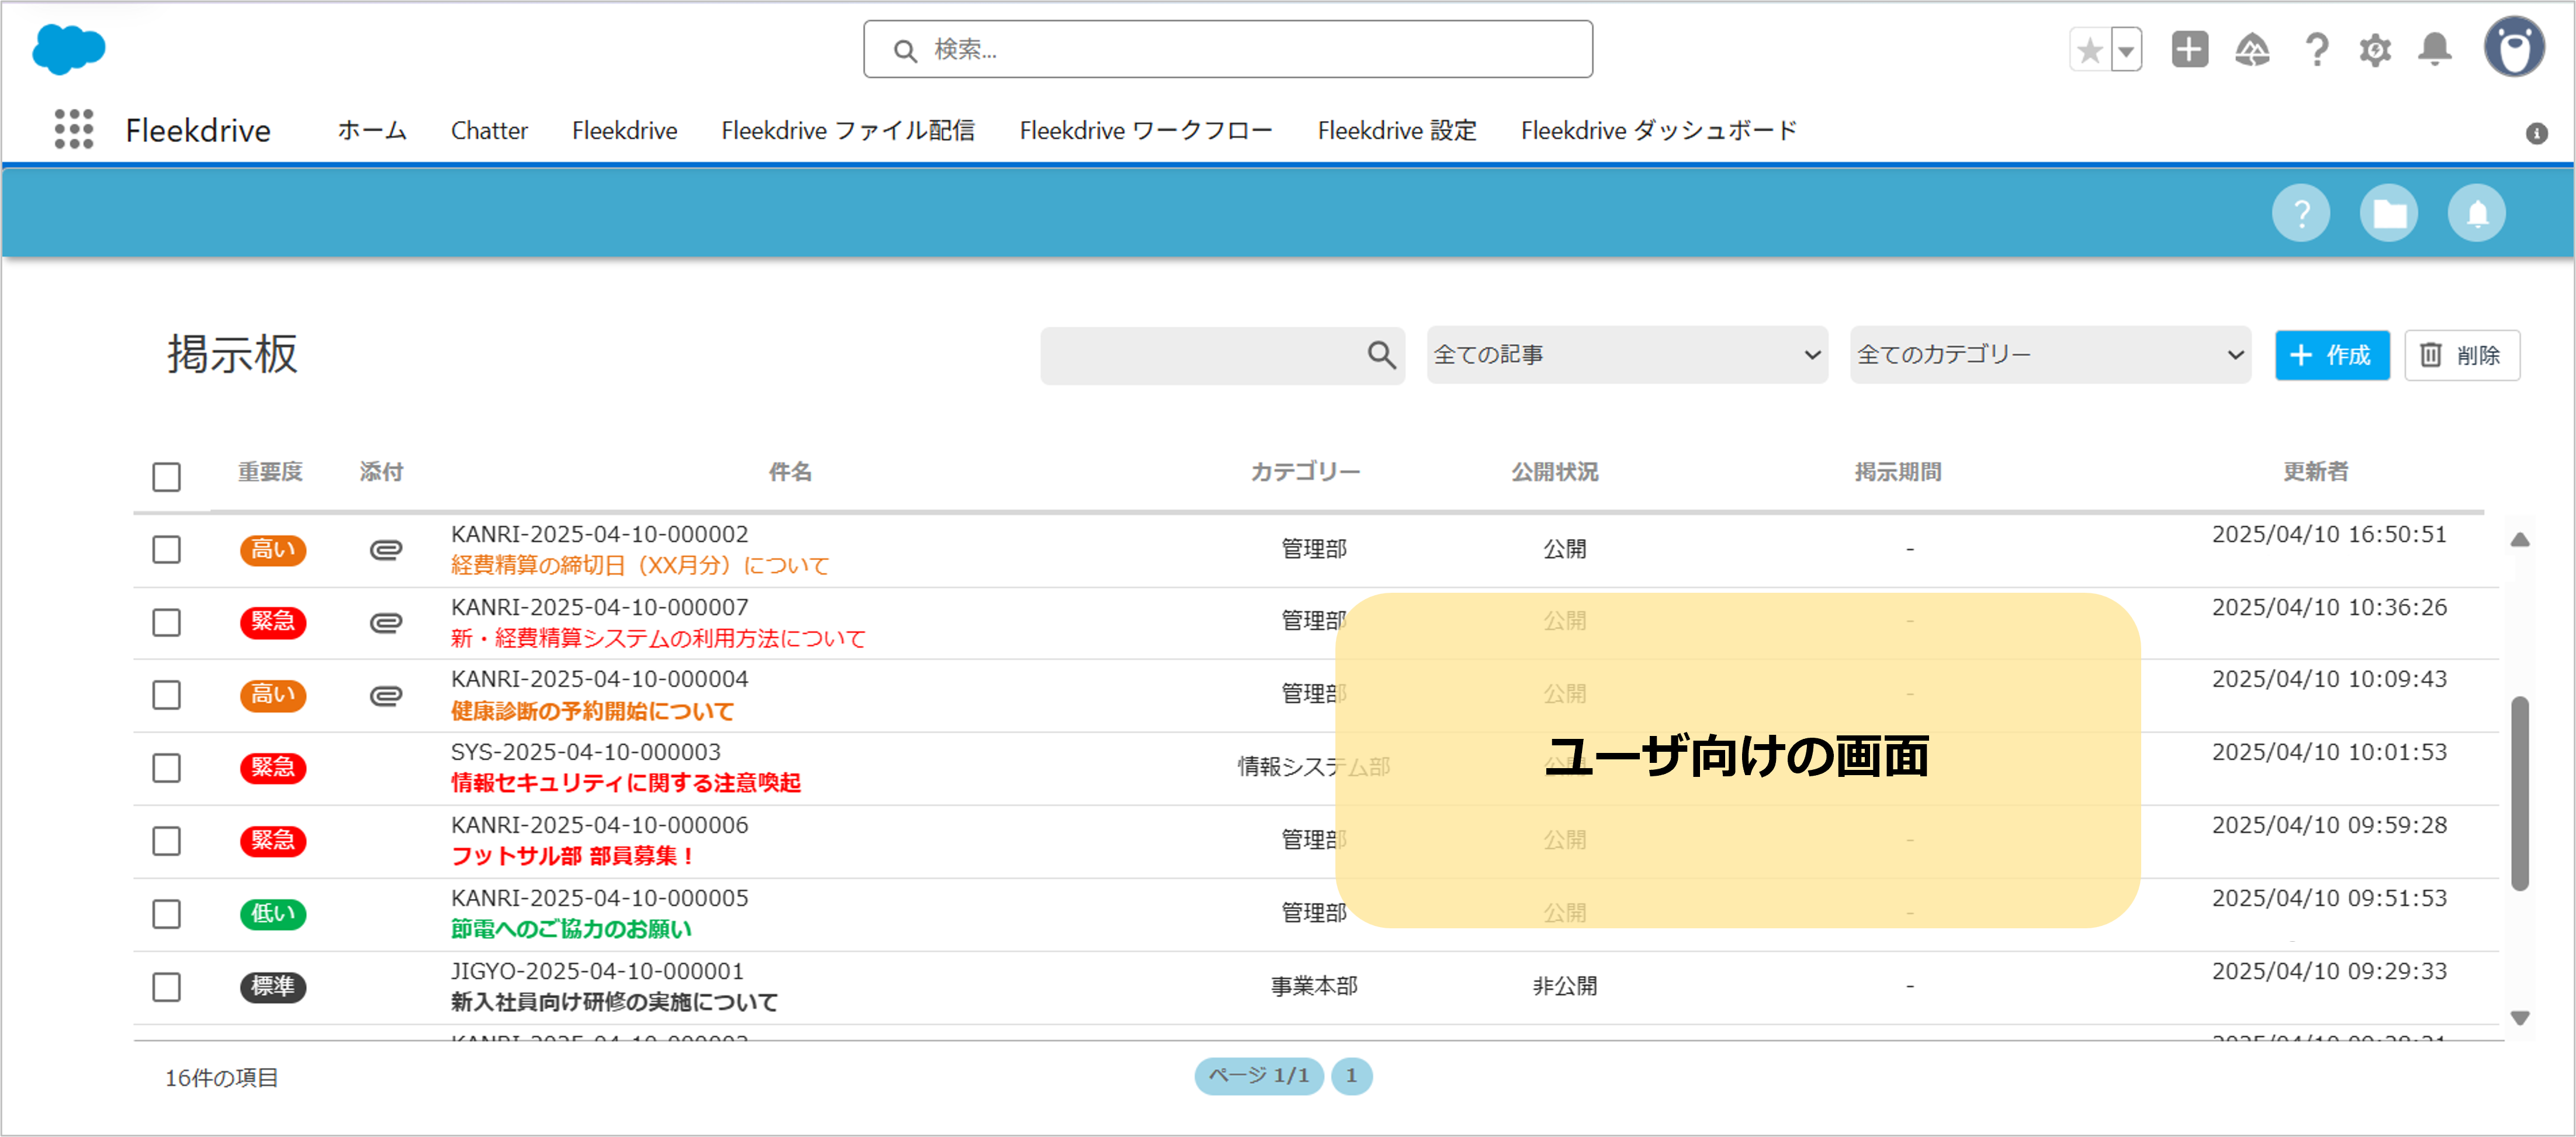Open Salesforce help question mark in header
Image resolution: width=2576 pixels, height=1137 pixels.
point(2316,50)
